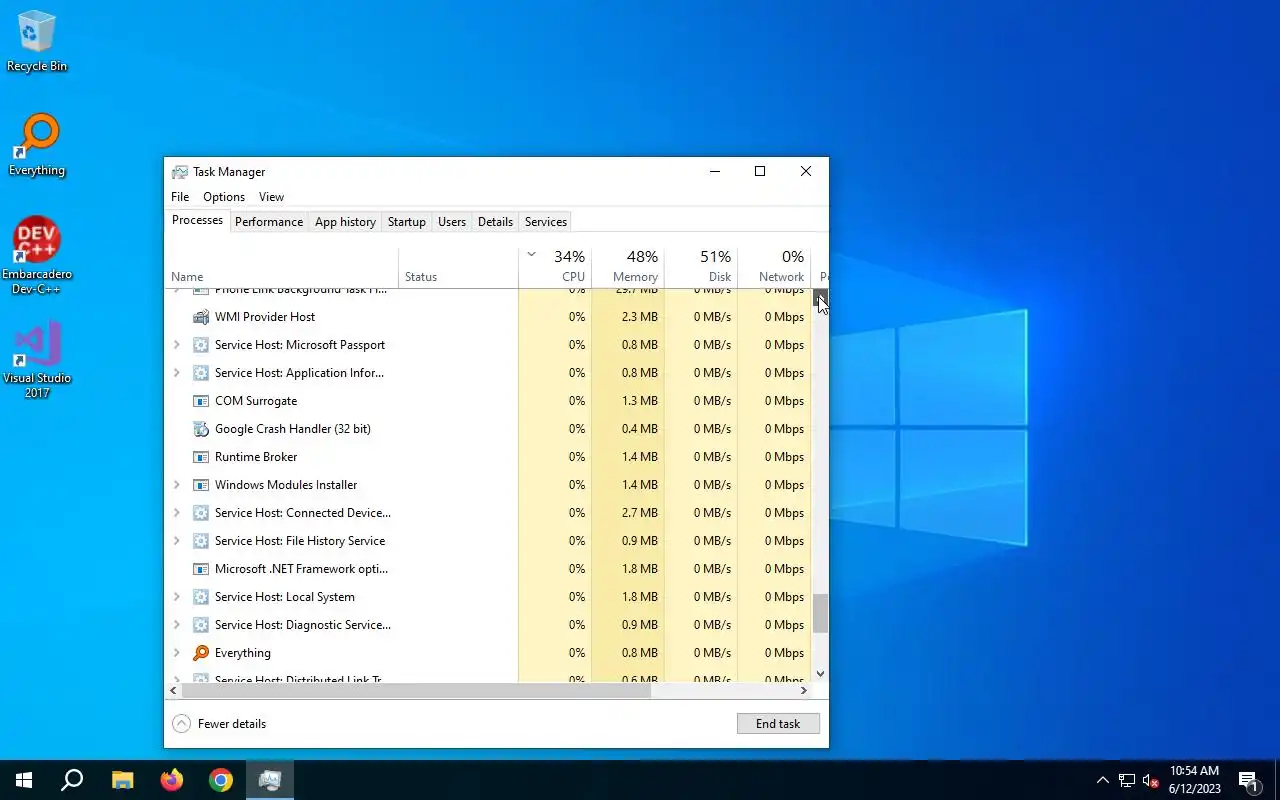Click the Windows Modules Installer icon

[x=200, y=485]
